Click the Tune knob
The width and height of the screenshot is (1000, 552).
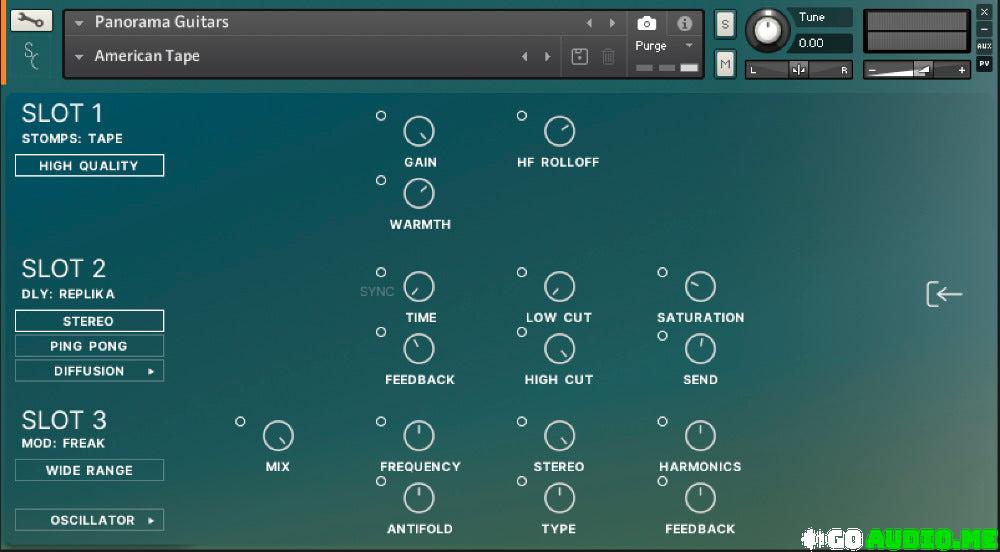[x=767, y=30]
